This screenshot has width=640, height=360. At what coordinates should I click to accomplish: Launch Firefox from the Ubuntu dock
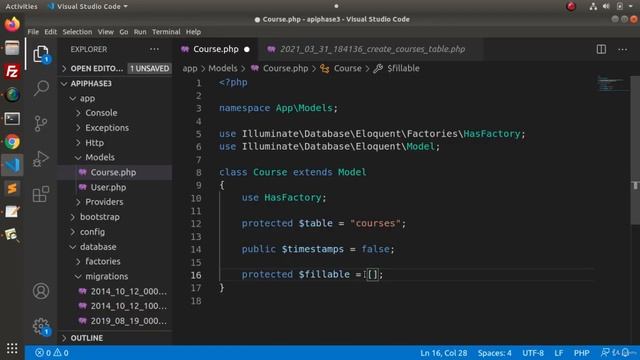12,24
